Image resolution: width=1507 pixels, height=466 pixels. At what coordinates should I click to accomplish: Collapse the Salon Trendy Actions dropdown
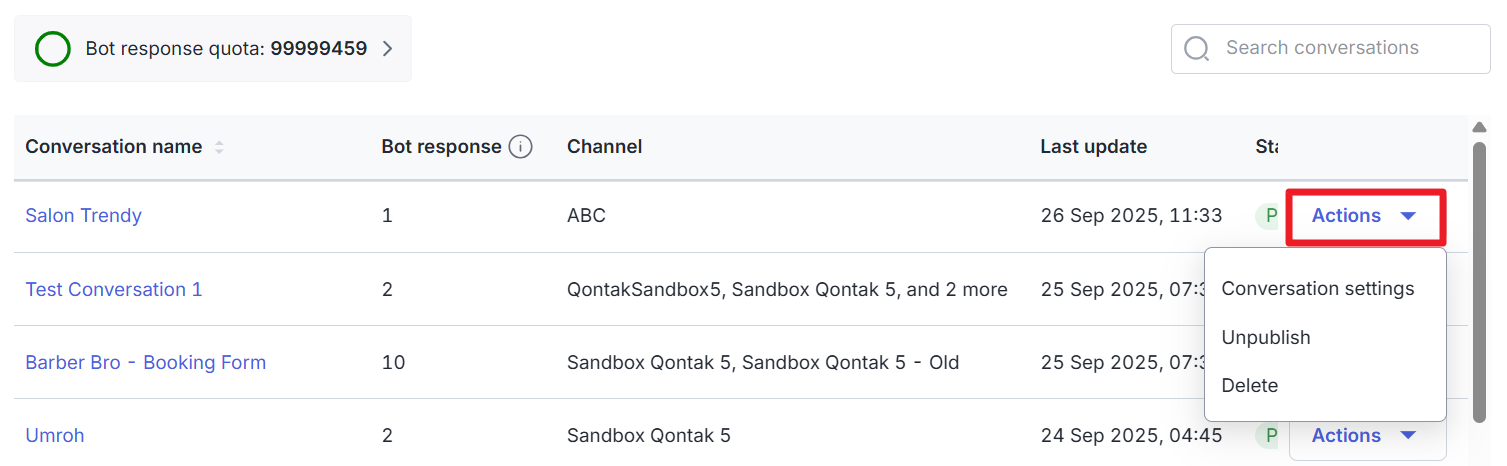point(1365,216)
